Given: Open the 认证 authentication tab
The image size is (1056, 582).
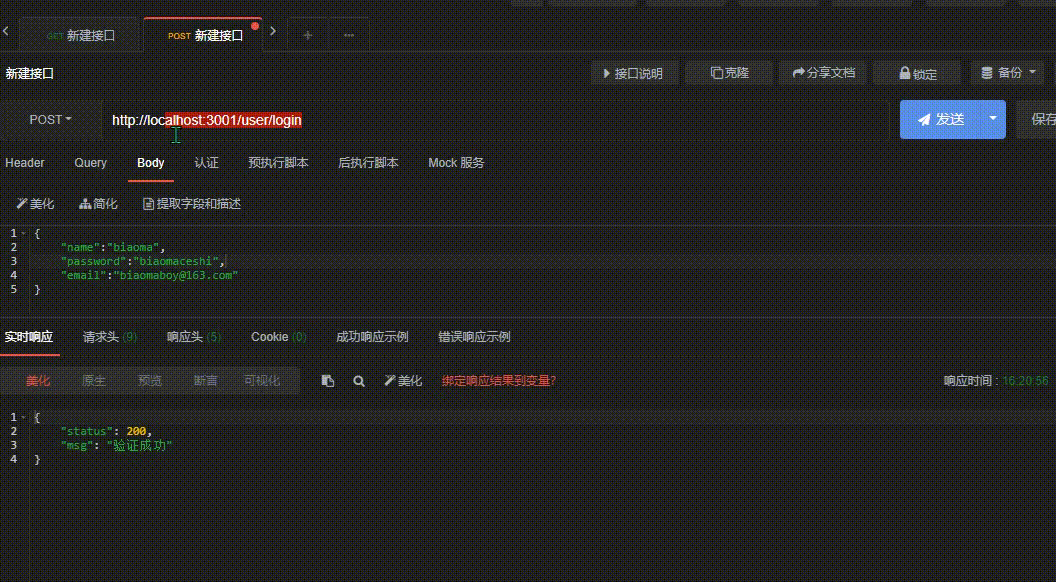Looking at the screenshot, I should (207, 162).
